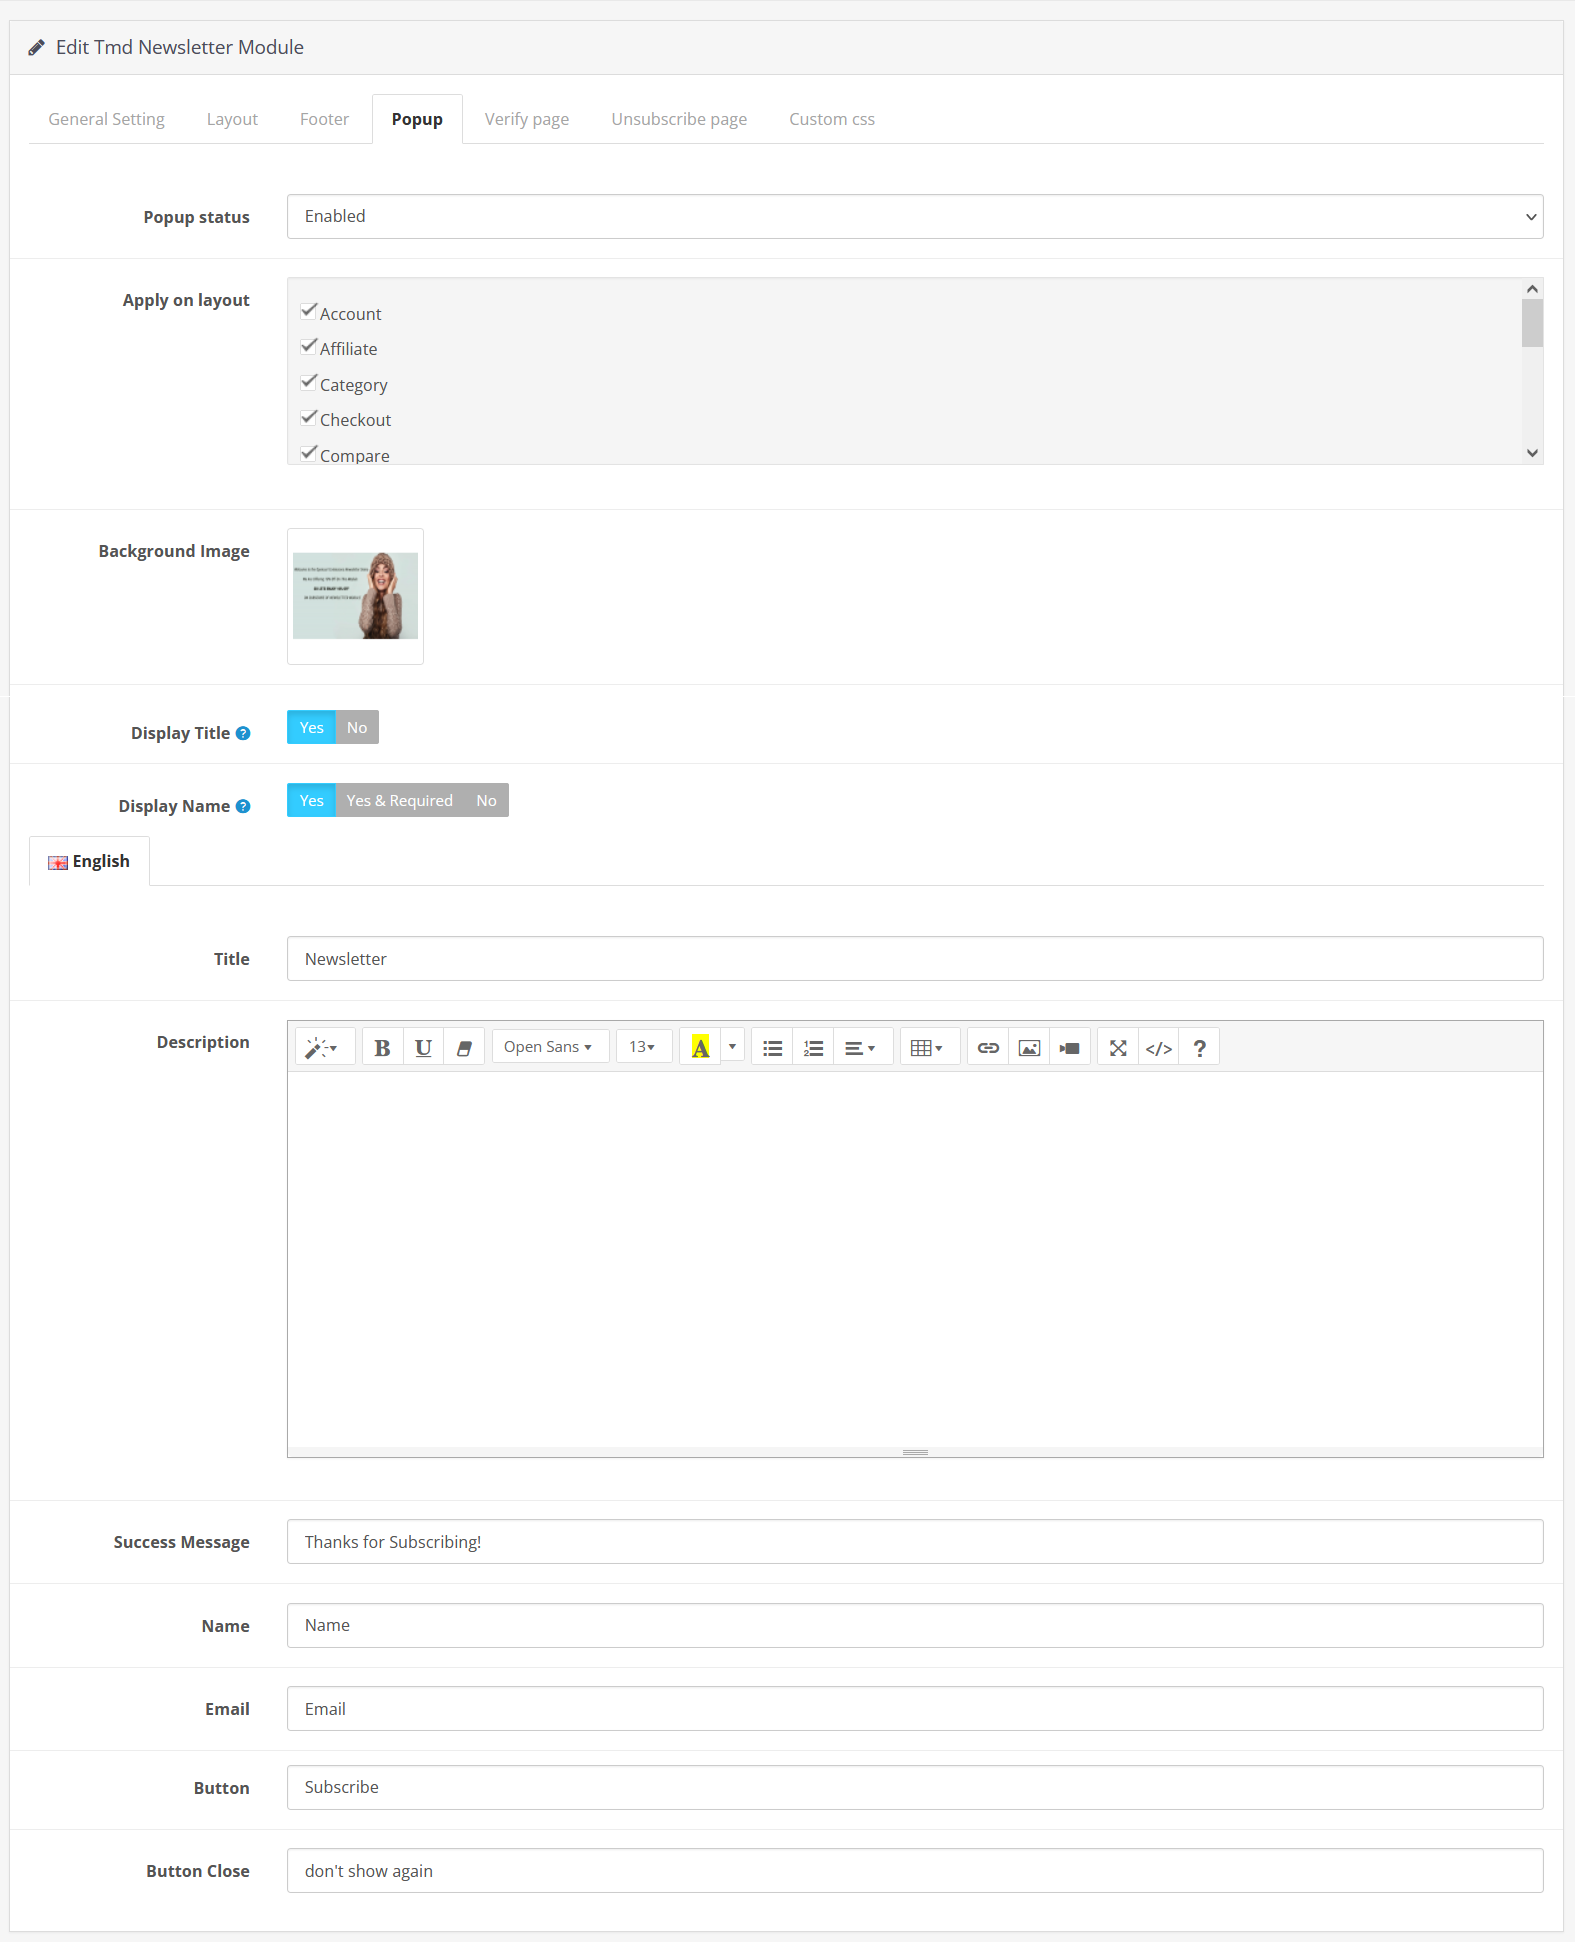Viewport: 1575px width, 1943px height.
Task: Toggle bold formatting in the description editor
Action: (x=382, y=1047)
